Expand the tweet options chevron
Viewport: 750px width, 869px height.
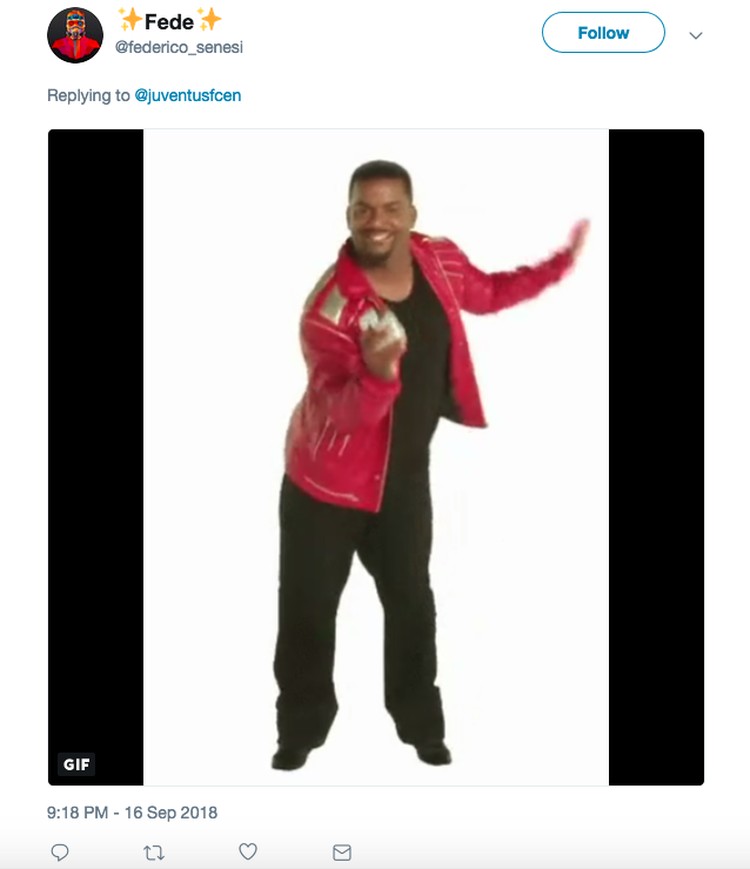[x=696, y=35]
